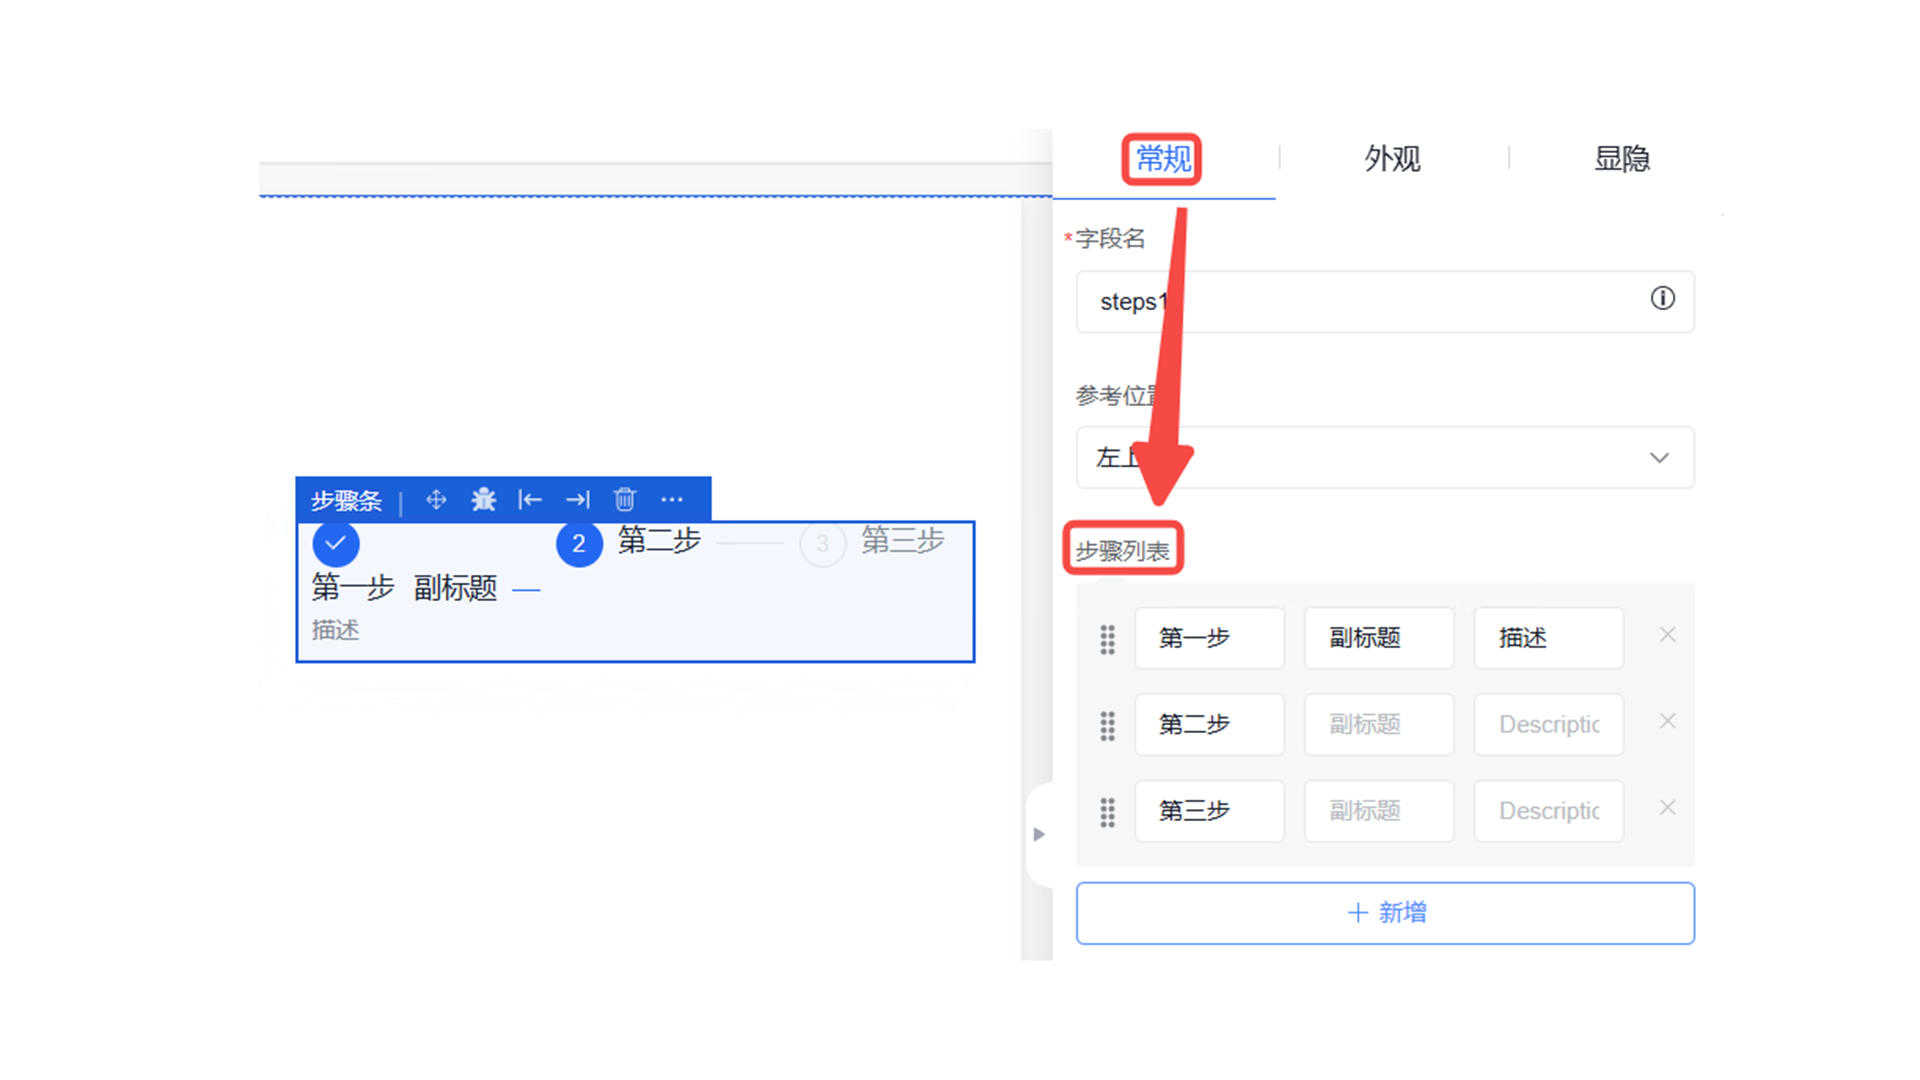Delete the component with the trash icon

coord(625,499)
